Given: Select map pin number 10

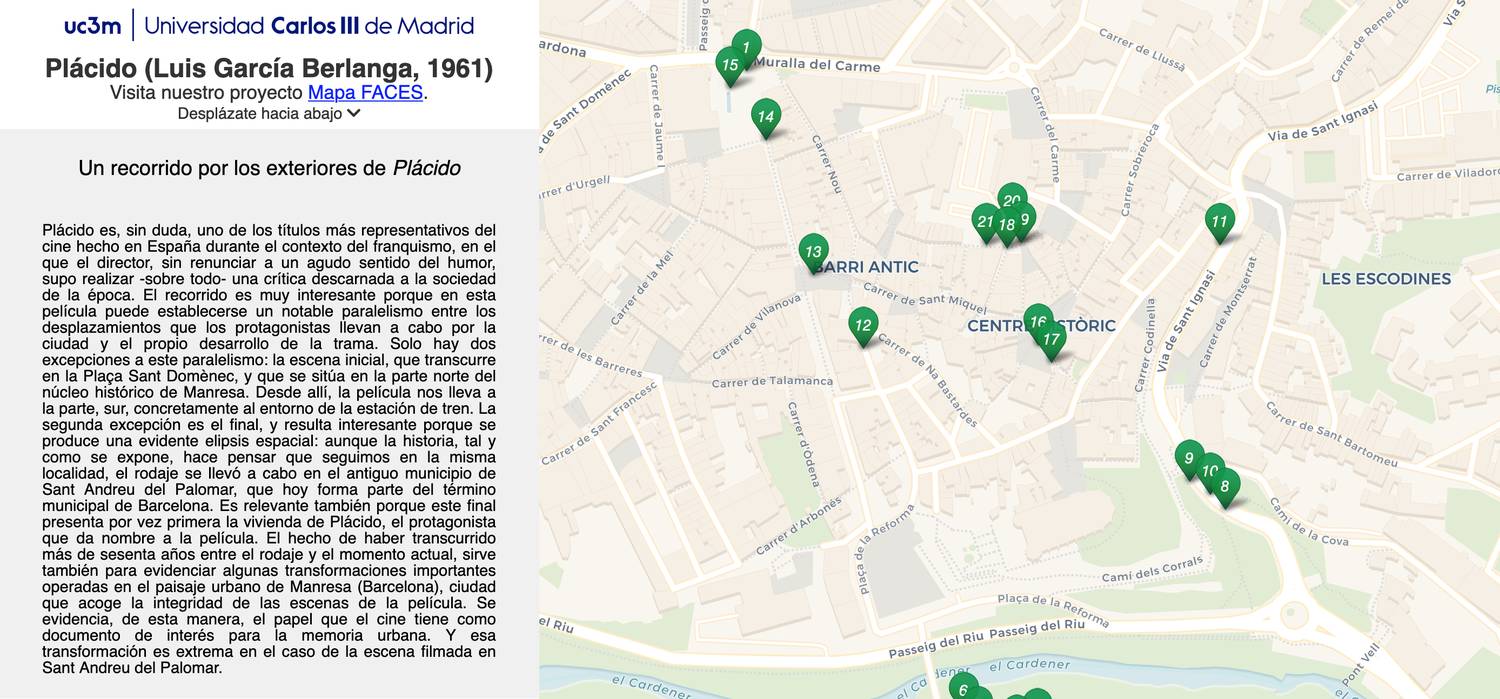Looking at the screenshot, I should coord(1210,470).
